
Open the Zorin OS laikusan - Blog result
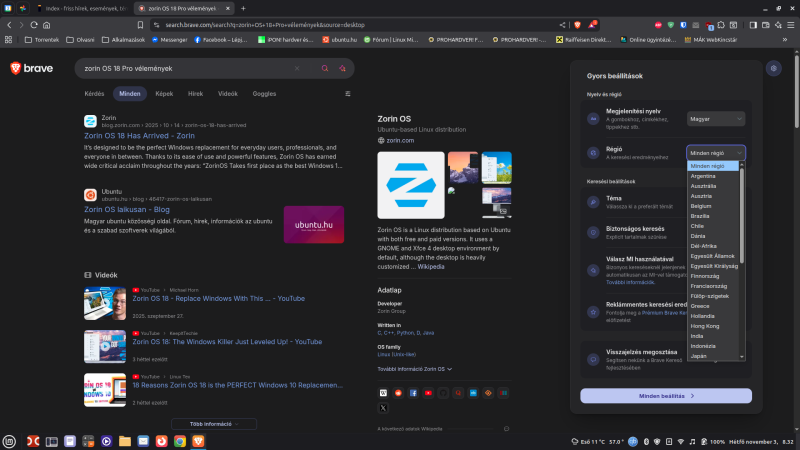click(127, 210)
